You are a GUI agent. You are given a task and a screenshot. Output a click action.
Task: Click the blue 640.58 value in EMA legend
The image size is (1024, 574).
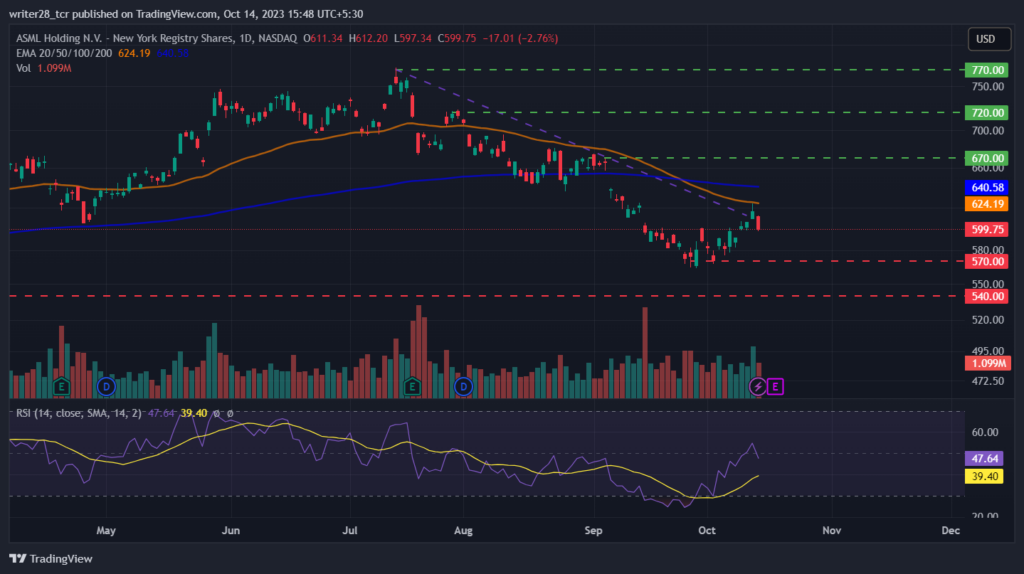(x=172, y=53)
